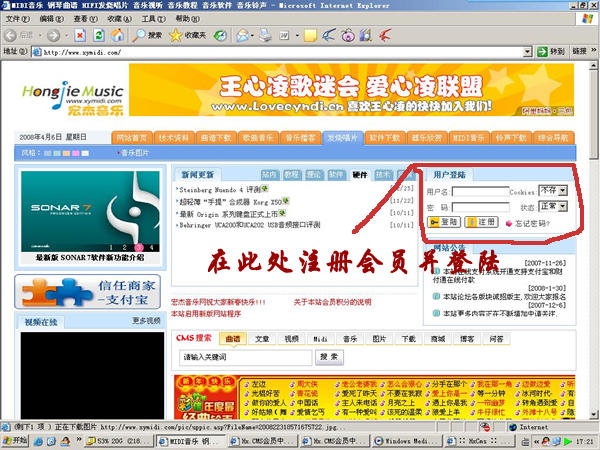
Task: Choose the pink style color swatch
Action: (x=76, y=153)
